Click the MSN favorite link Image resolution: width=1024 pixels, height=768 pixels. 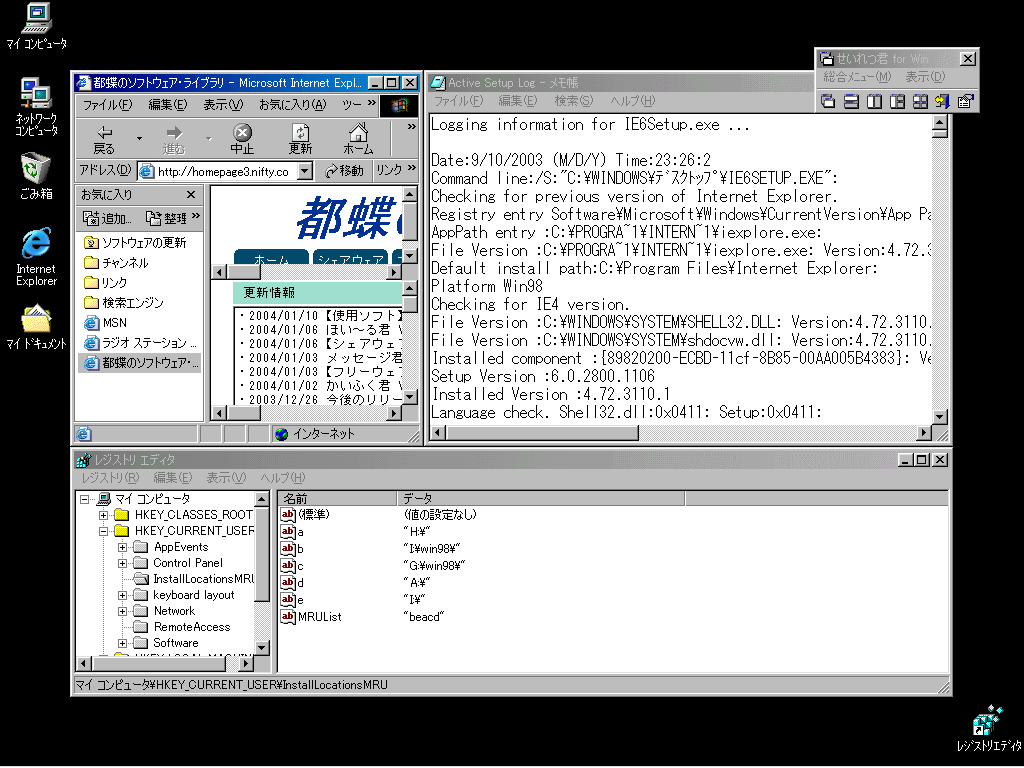106,323
